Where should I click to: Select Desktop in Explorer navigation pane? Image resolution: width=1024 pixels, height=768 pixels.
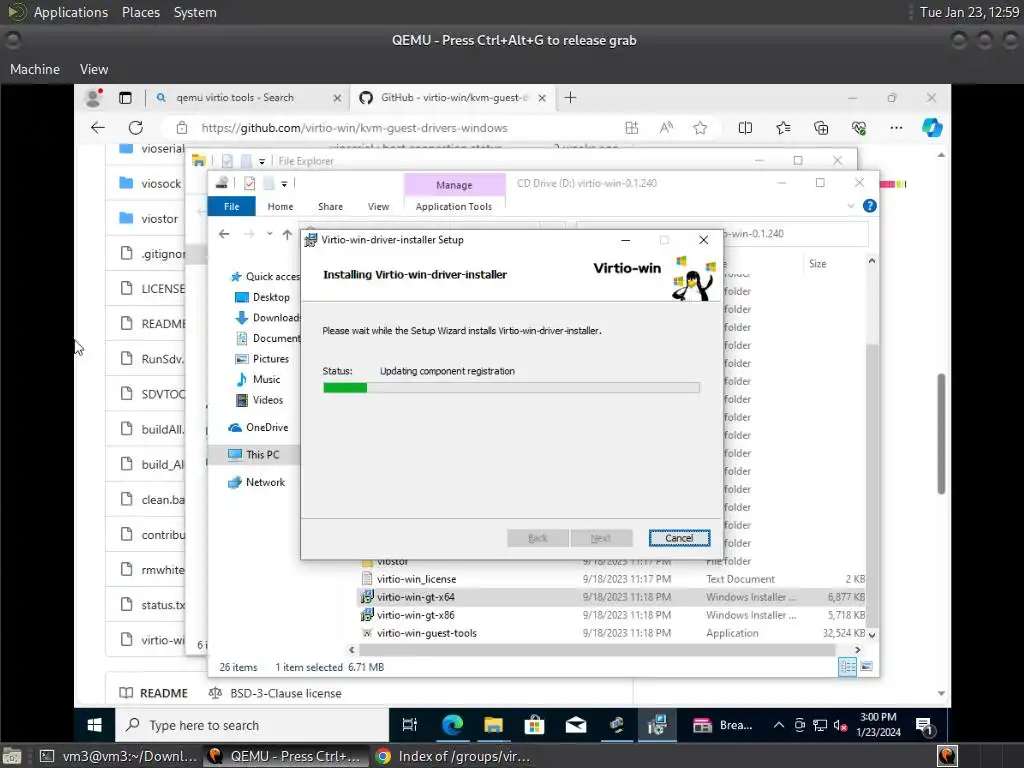(263, 297)
